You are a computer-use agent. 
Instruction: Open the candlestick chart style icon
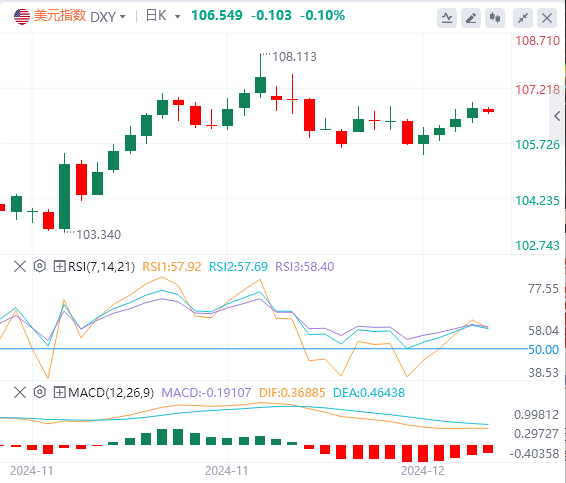495,18
